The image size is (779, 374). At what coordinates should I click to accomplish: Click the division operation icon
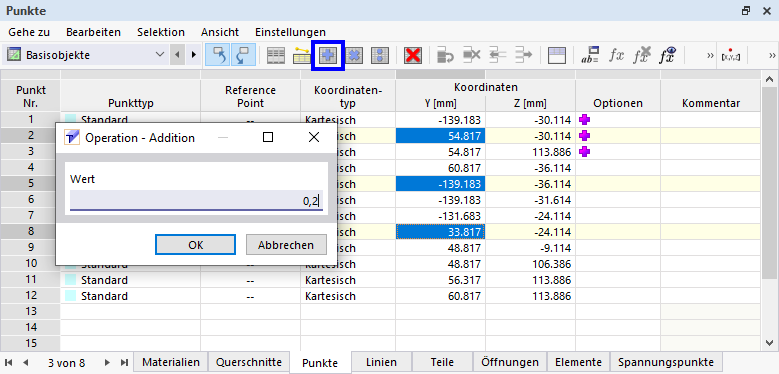coord(380,55)
